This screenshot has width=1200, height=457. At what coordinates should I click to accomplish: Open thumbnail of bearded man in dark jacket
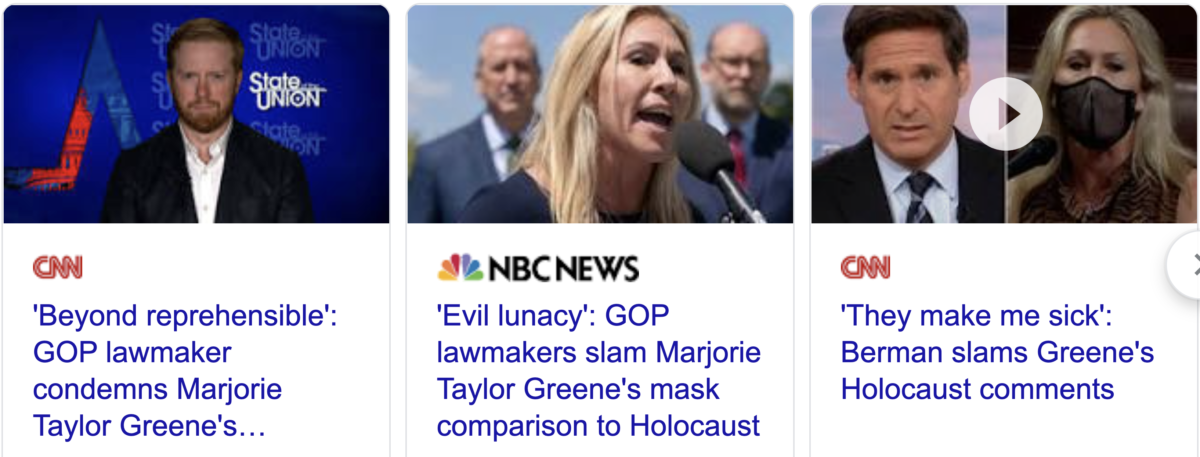[197, 114]
